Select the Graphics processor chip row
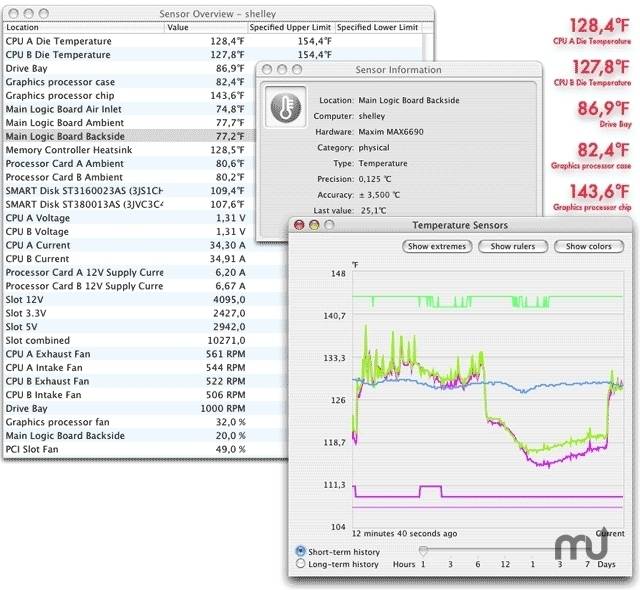 (129, 95)
